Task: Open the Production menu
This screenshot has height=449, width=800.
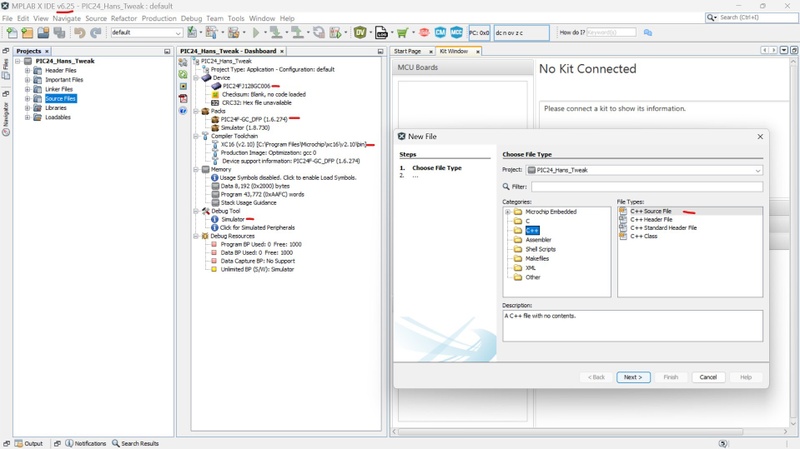Action: (x=159, y=18)
